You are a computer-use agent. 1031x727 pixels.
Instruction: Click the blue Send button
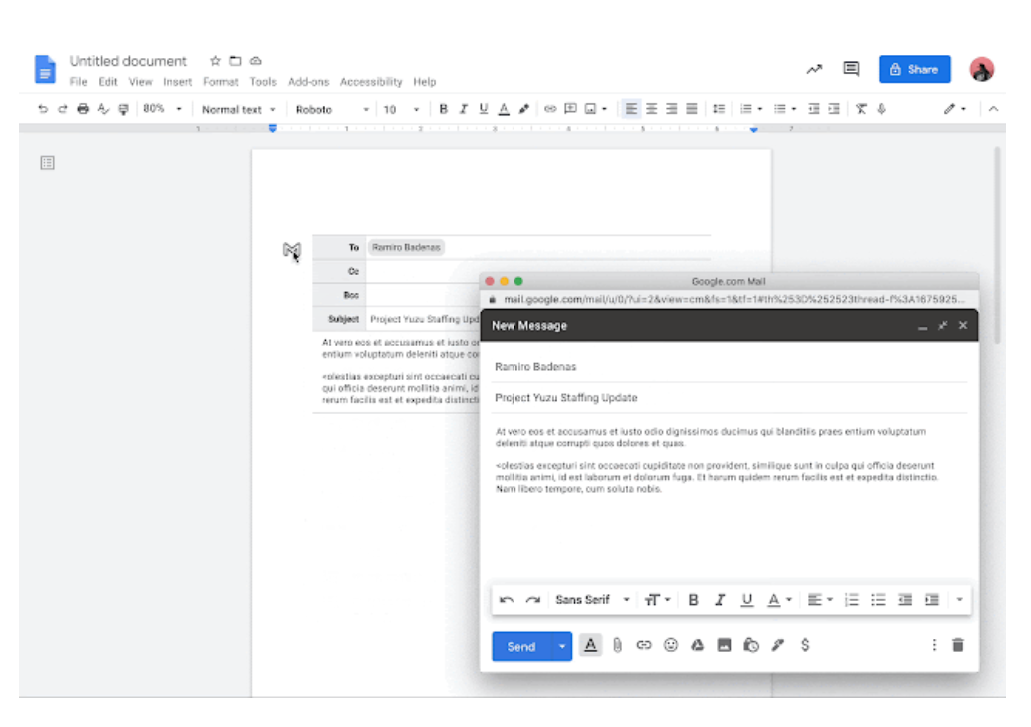[x=521, y=646]
